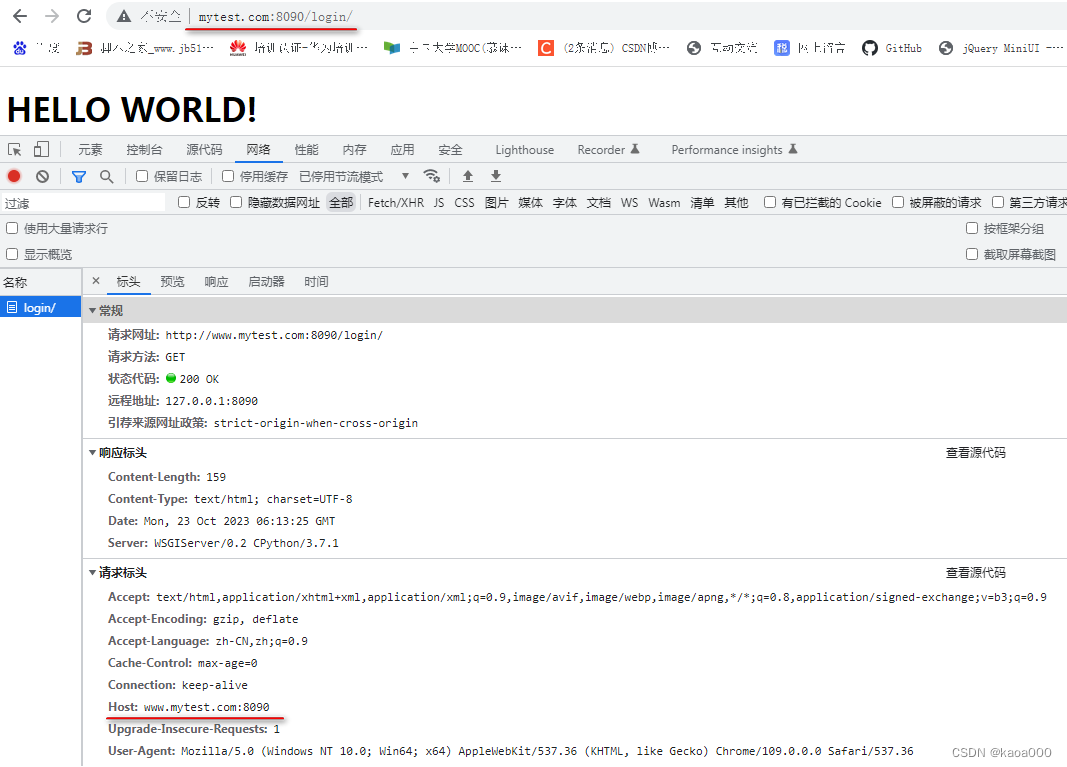The width and height of the screenshot is (1067, 767).
Task: Clear the network log with the stop icon
Action: click(41, 176)
